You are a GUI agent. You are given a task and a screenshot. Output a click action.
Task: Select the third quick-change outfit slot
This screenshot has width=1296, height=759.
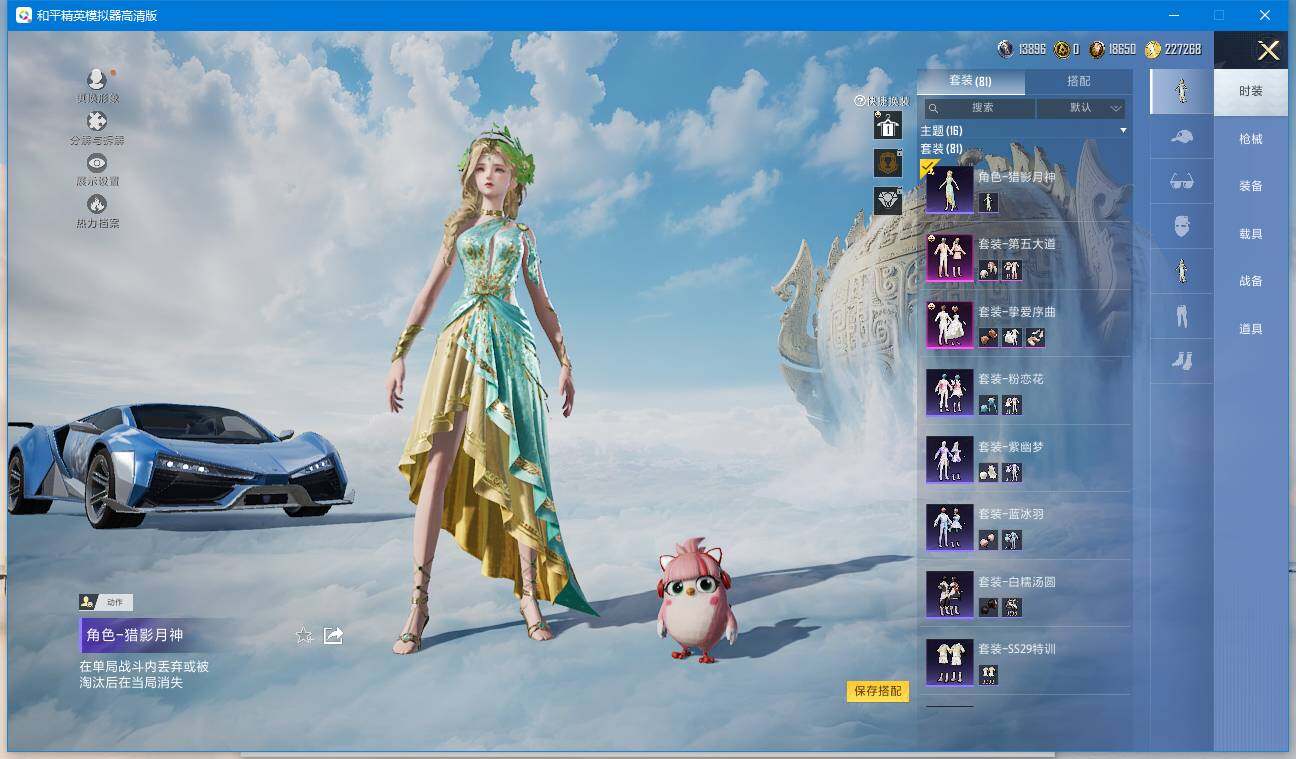[x=888, y=201]
